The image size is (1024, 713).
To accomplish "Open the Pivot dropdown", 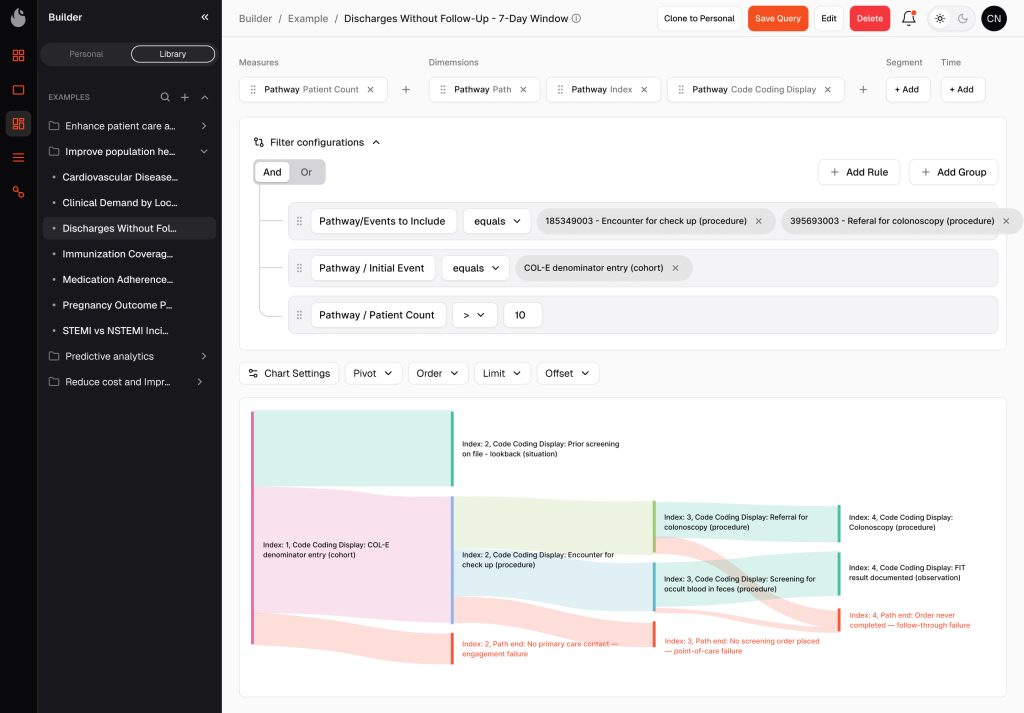I will click(x=373, y=373).
